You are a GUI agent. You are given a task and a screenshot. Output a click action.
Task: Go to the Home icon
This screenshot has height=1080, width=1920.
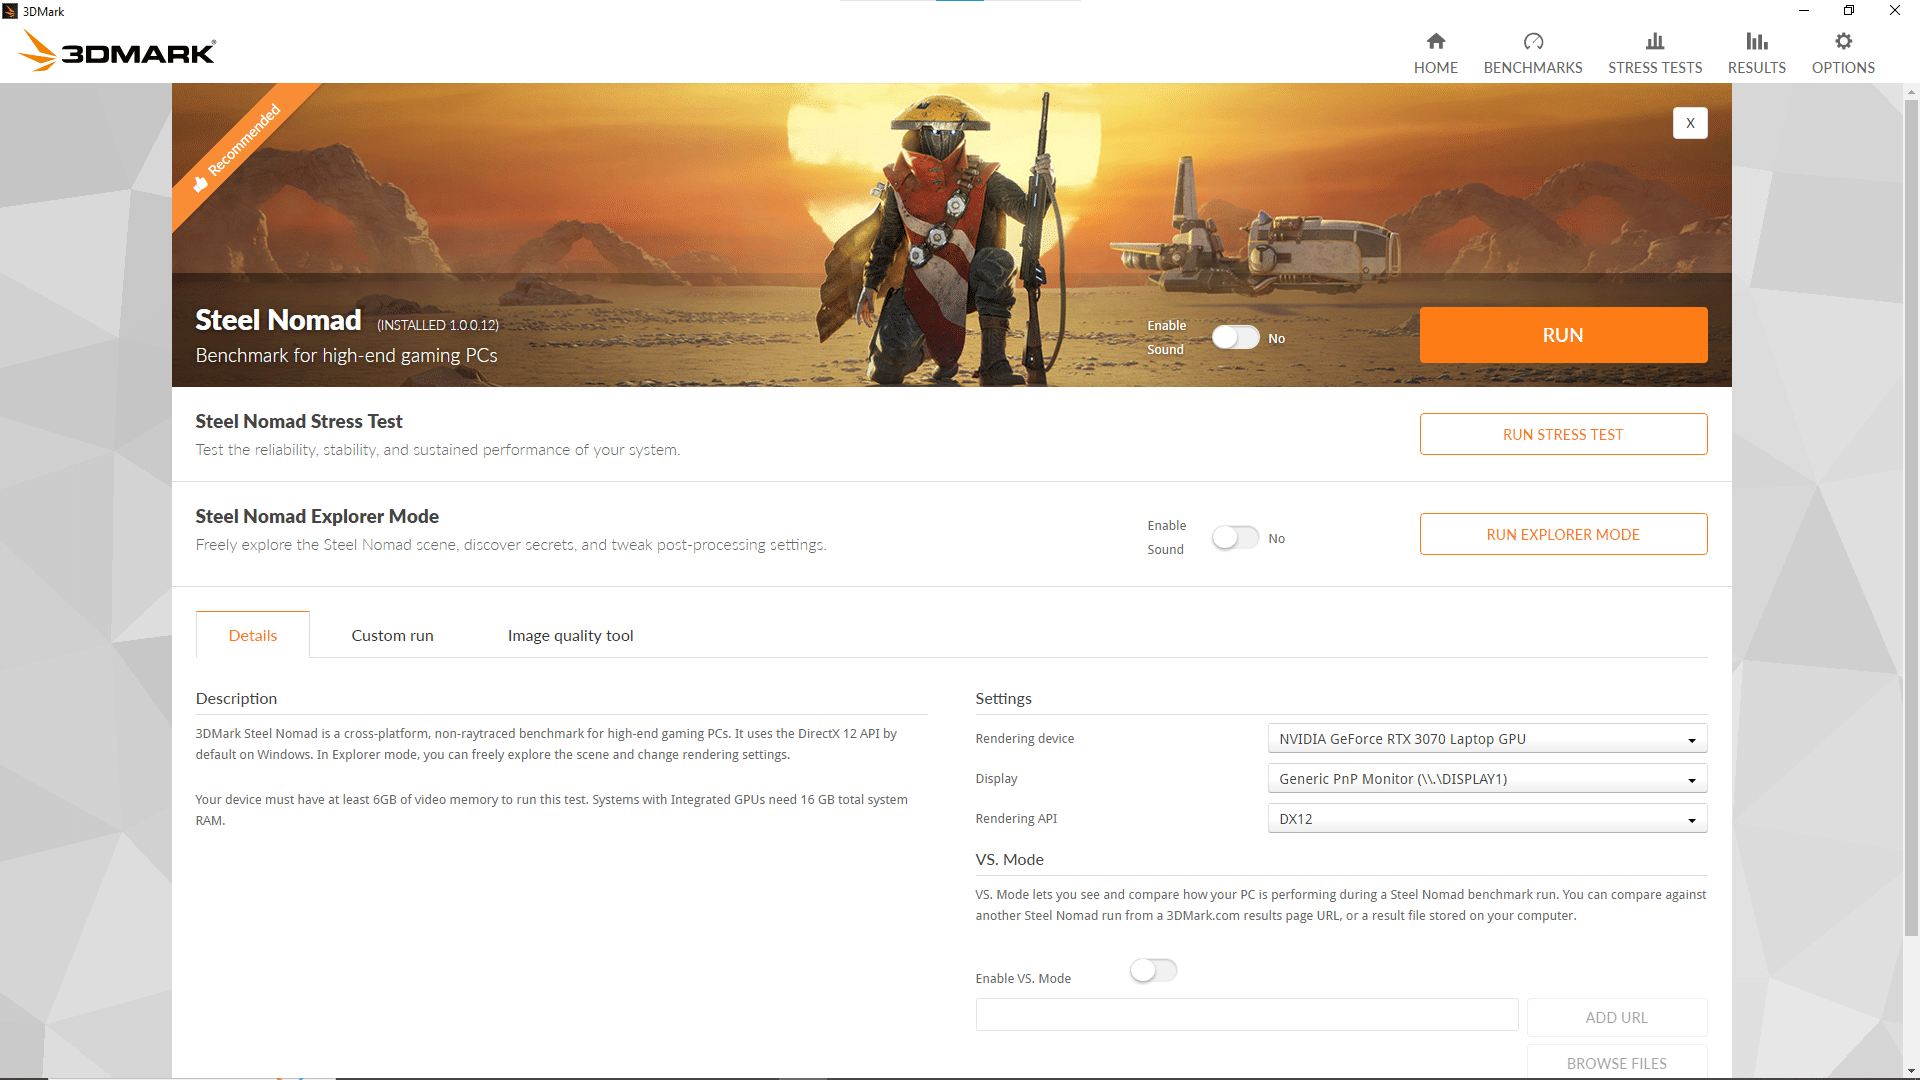(x=1435, y=41)
